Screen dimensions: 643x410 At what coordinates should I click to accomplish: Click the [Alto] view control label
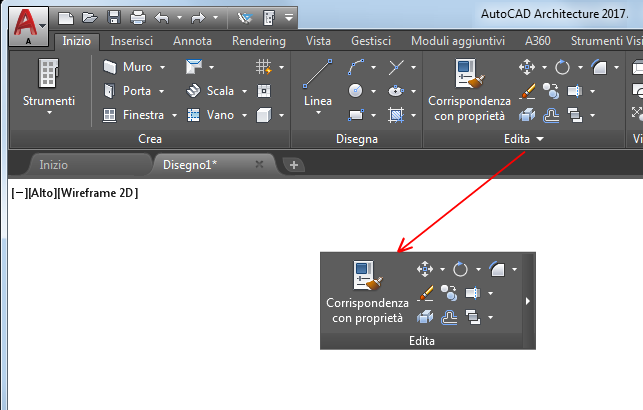click(x=42, y=193)
